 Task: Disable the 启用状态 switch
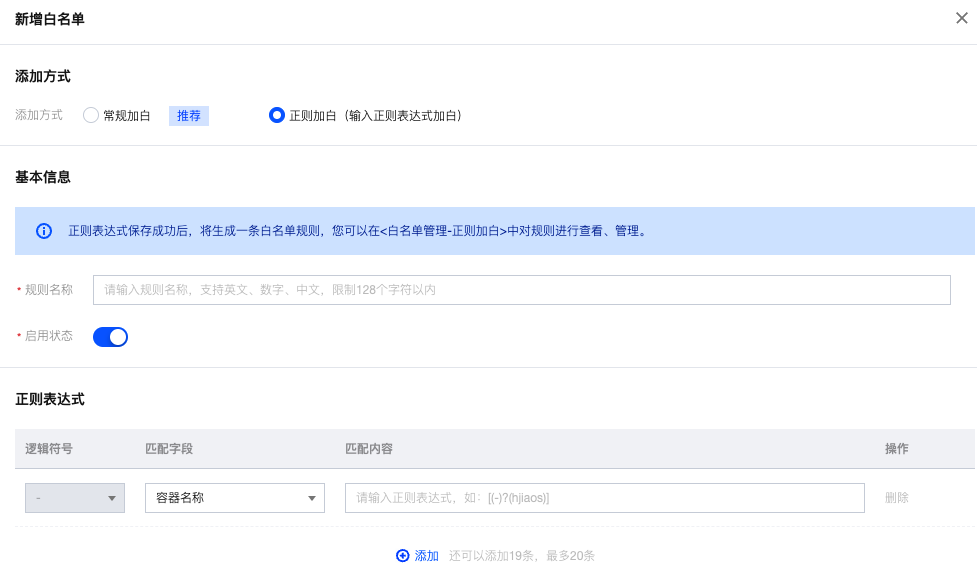(x=110, y=337)
